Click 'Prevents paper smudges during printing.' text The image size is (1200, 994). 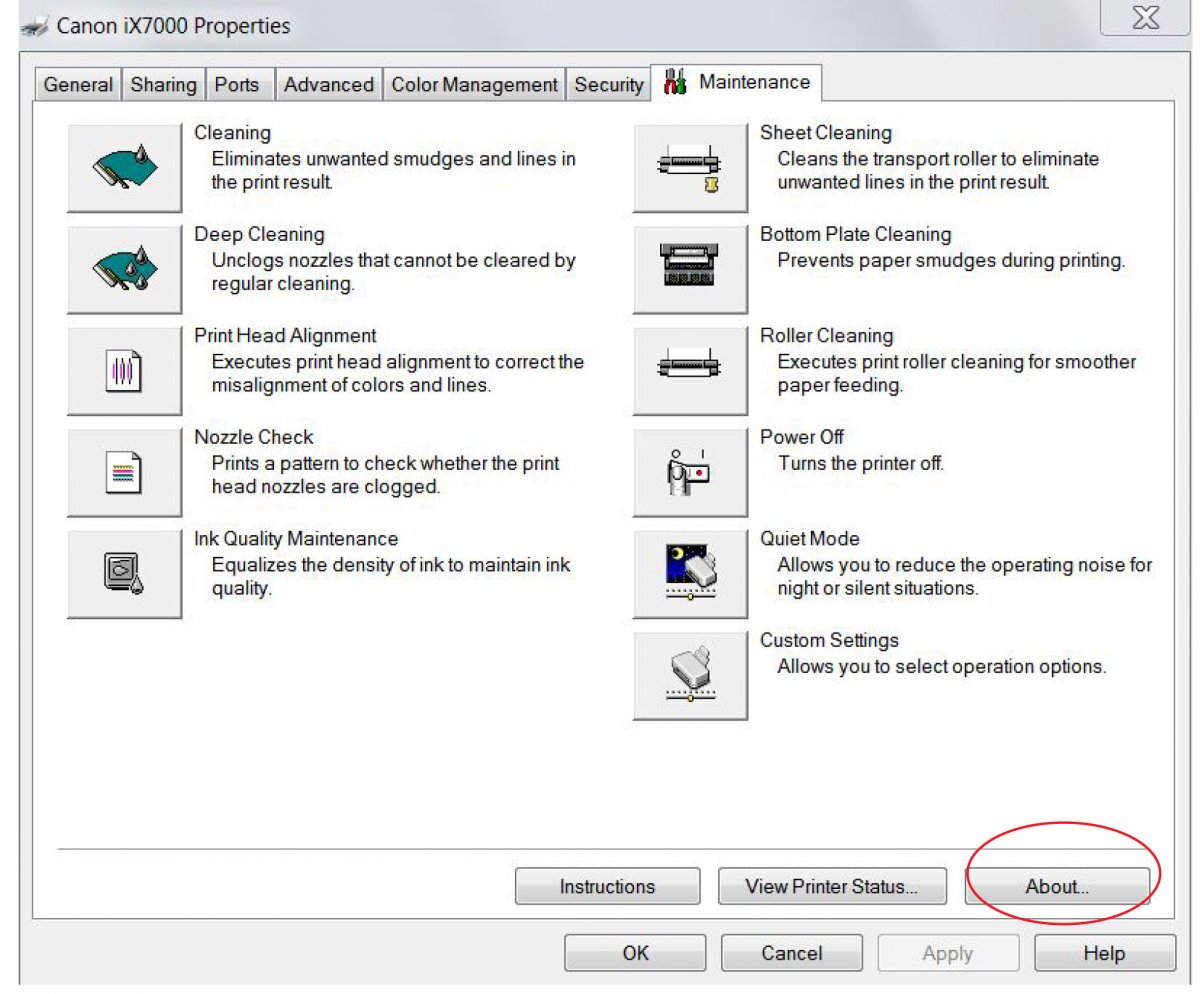point(952,260)
